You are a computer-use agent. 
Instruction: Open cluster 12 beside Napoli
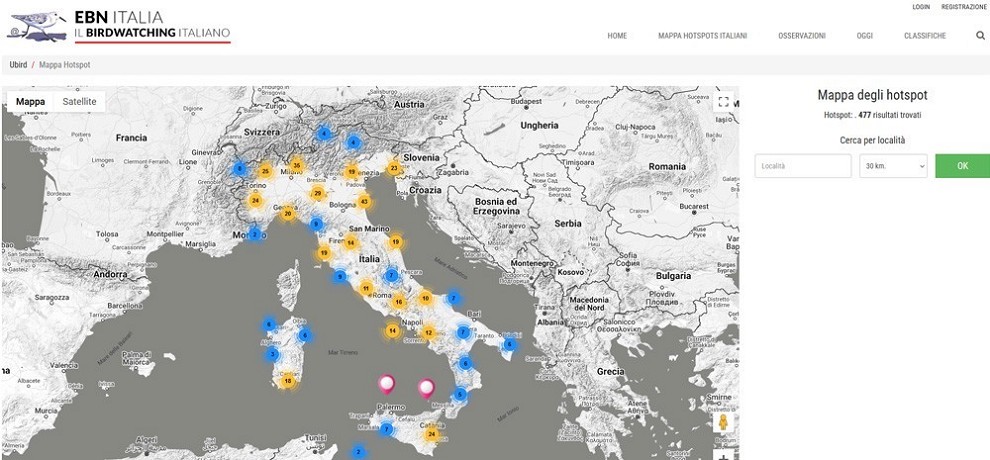(x=429, y=333)
